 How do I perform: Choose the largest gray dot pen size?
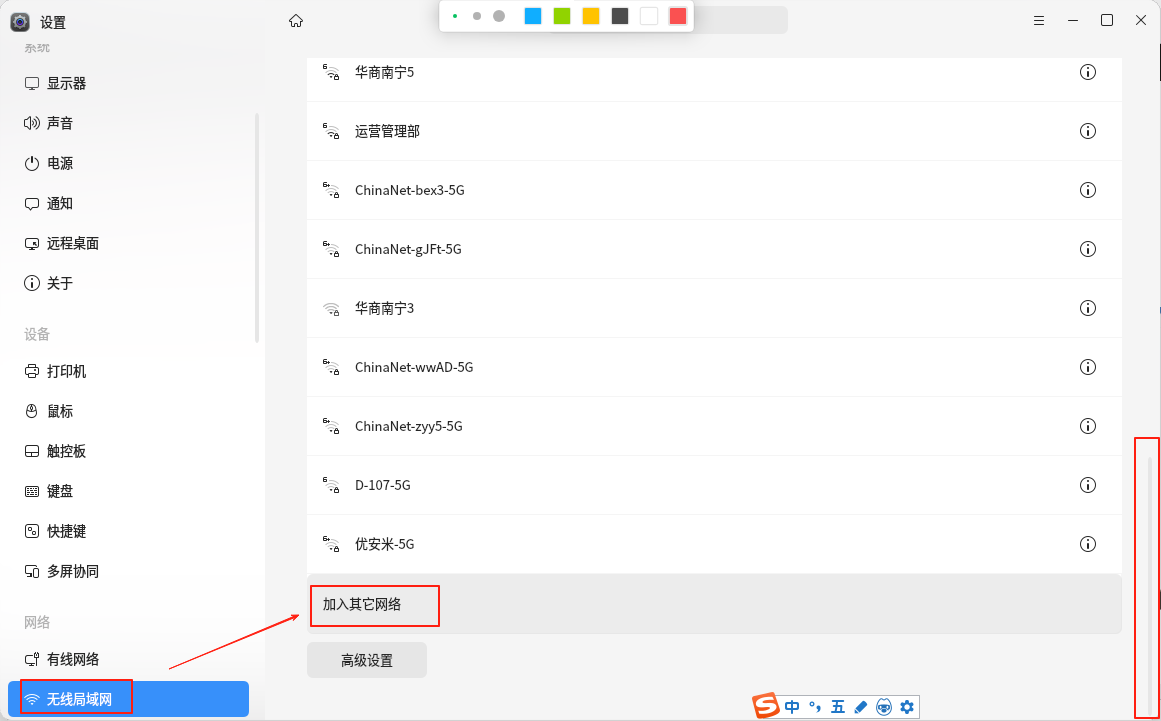tap(499, 16)
